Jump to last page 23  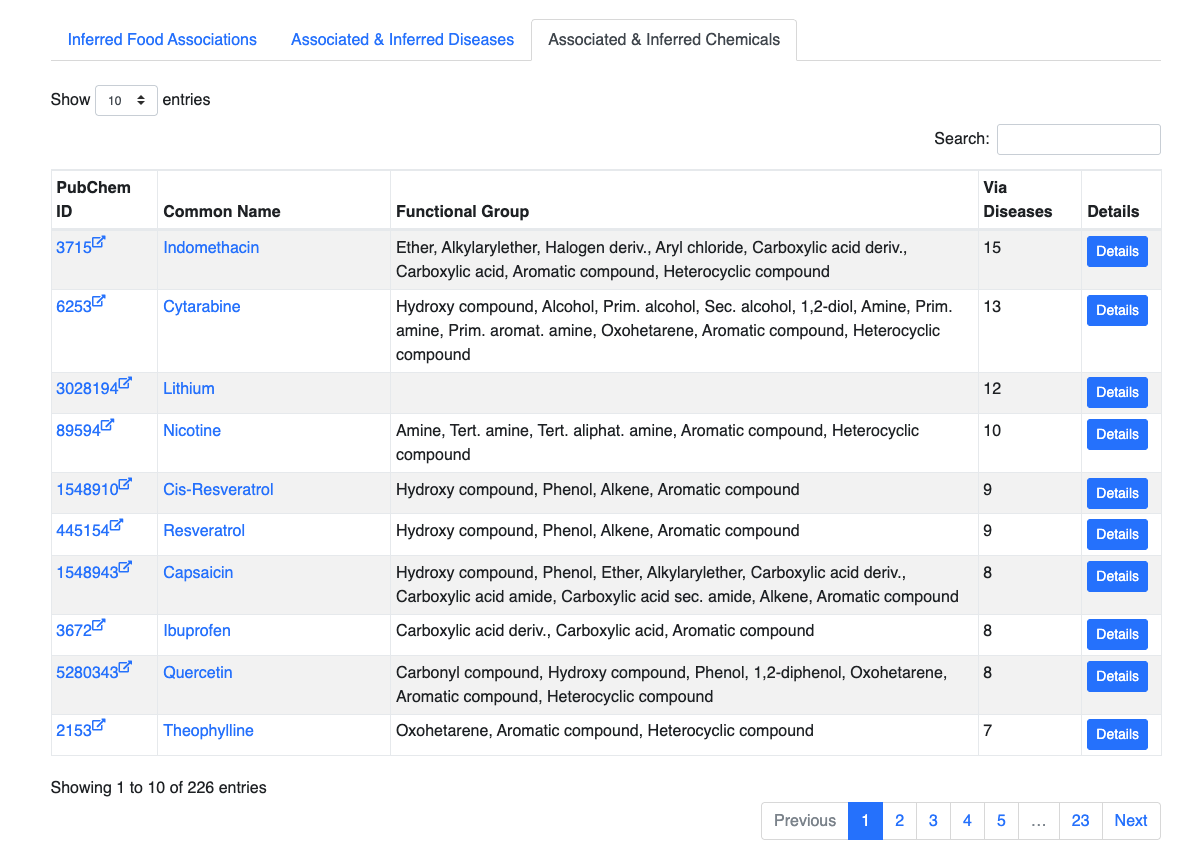[x=1080, y=821]
